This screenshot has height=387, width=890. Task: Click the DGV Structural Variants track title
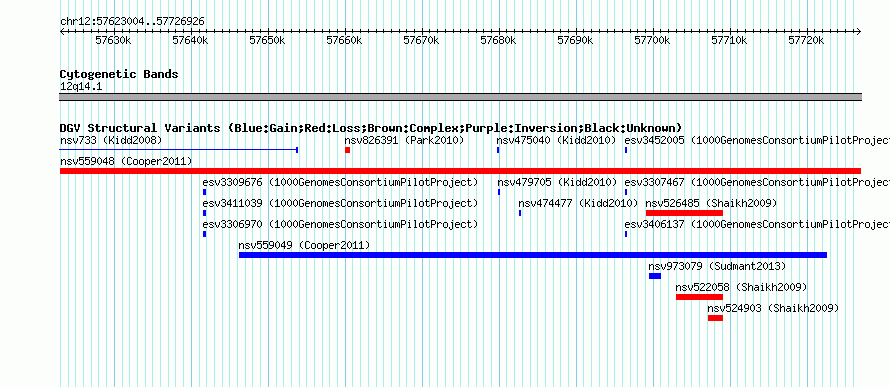tap(371, 128)
